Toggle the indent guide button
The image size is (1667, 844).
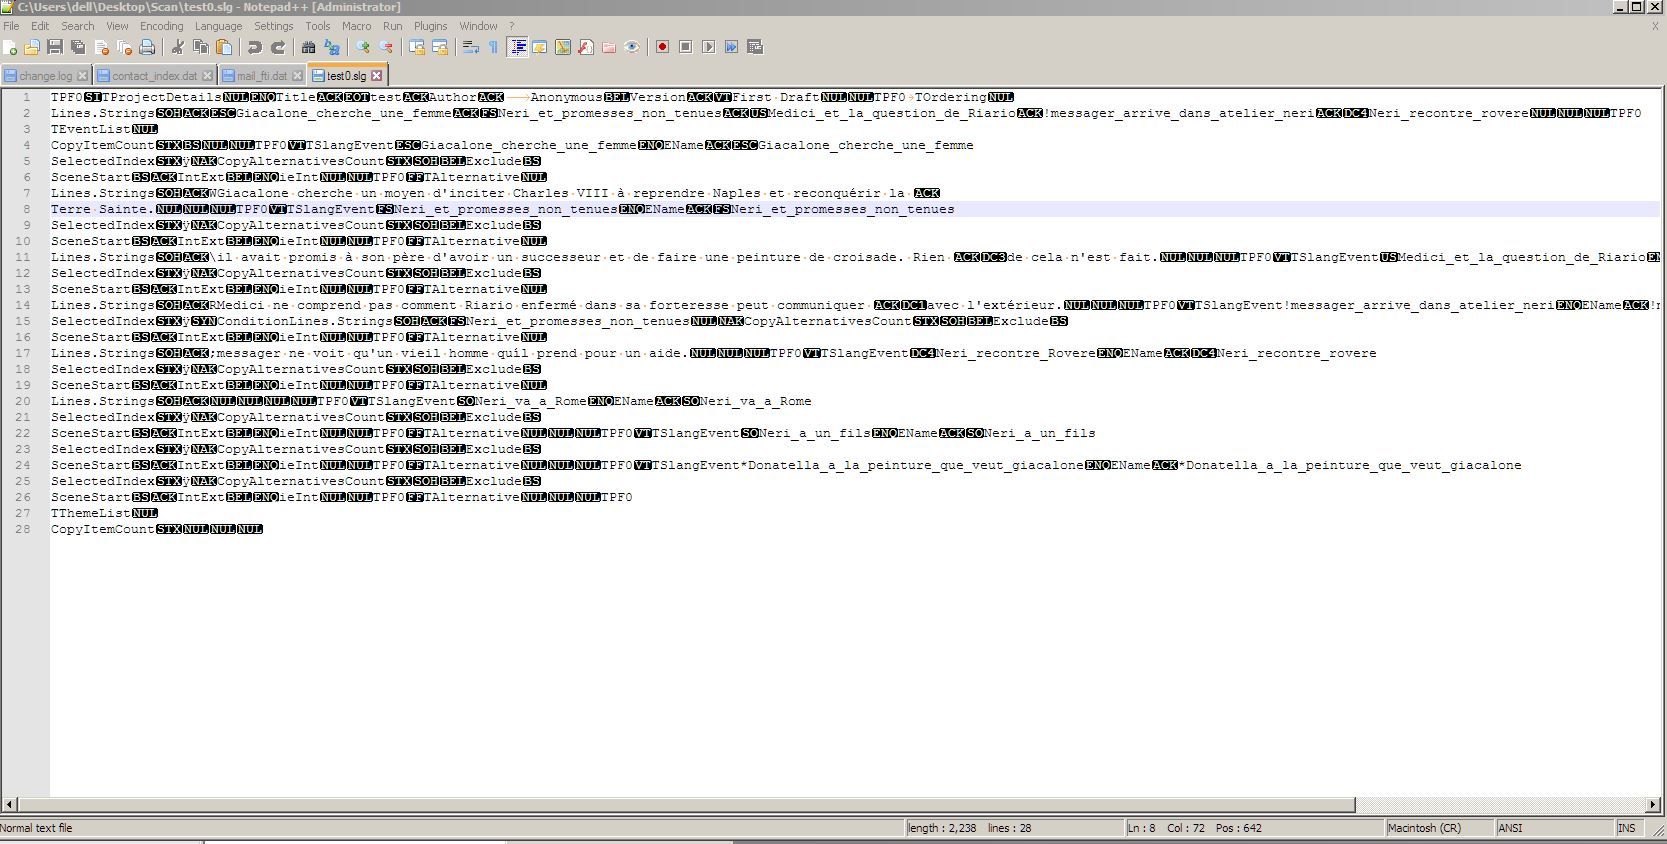518,47
